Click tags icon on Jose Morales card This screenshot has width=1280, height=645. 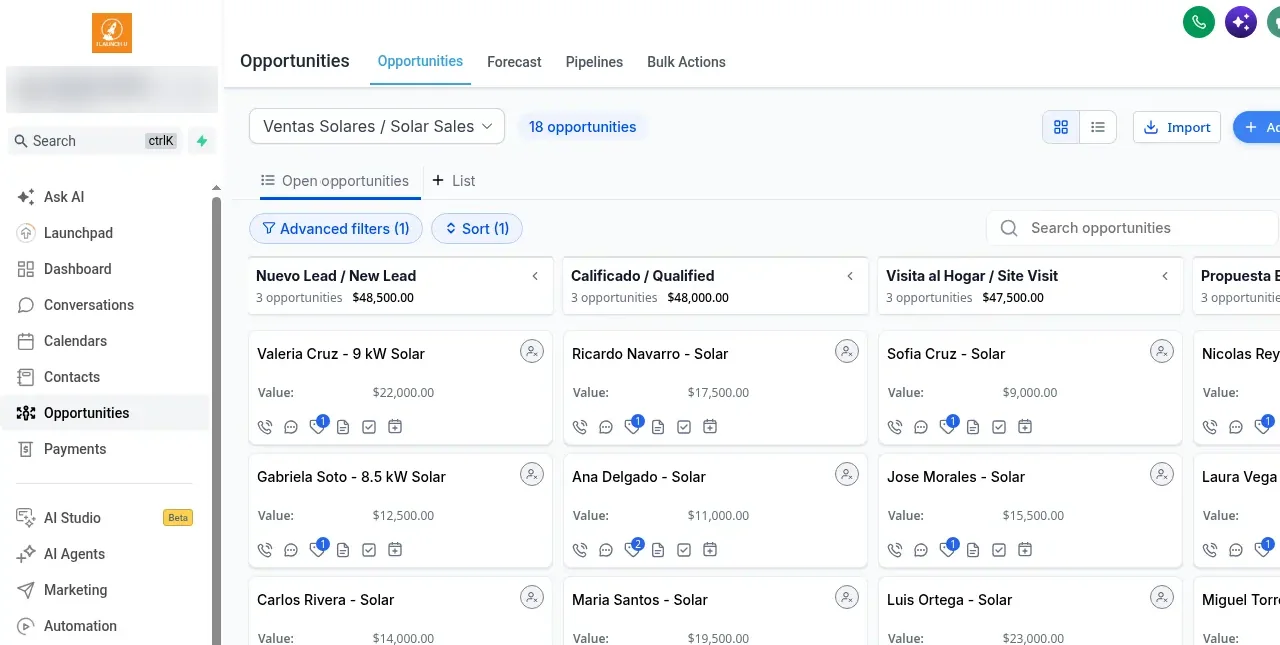tap(947, 550)
